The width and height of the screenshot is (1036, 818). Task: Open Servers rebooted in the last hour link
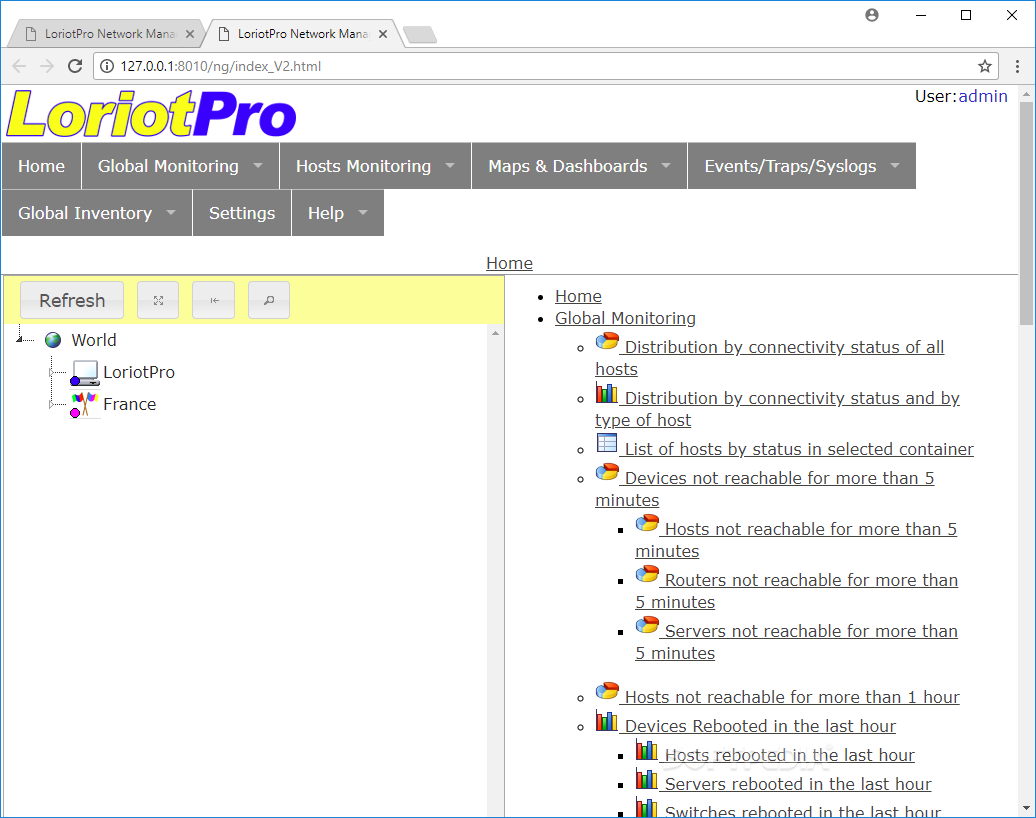[797, 784]
